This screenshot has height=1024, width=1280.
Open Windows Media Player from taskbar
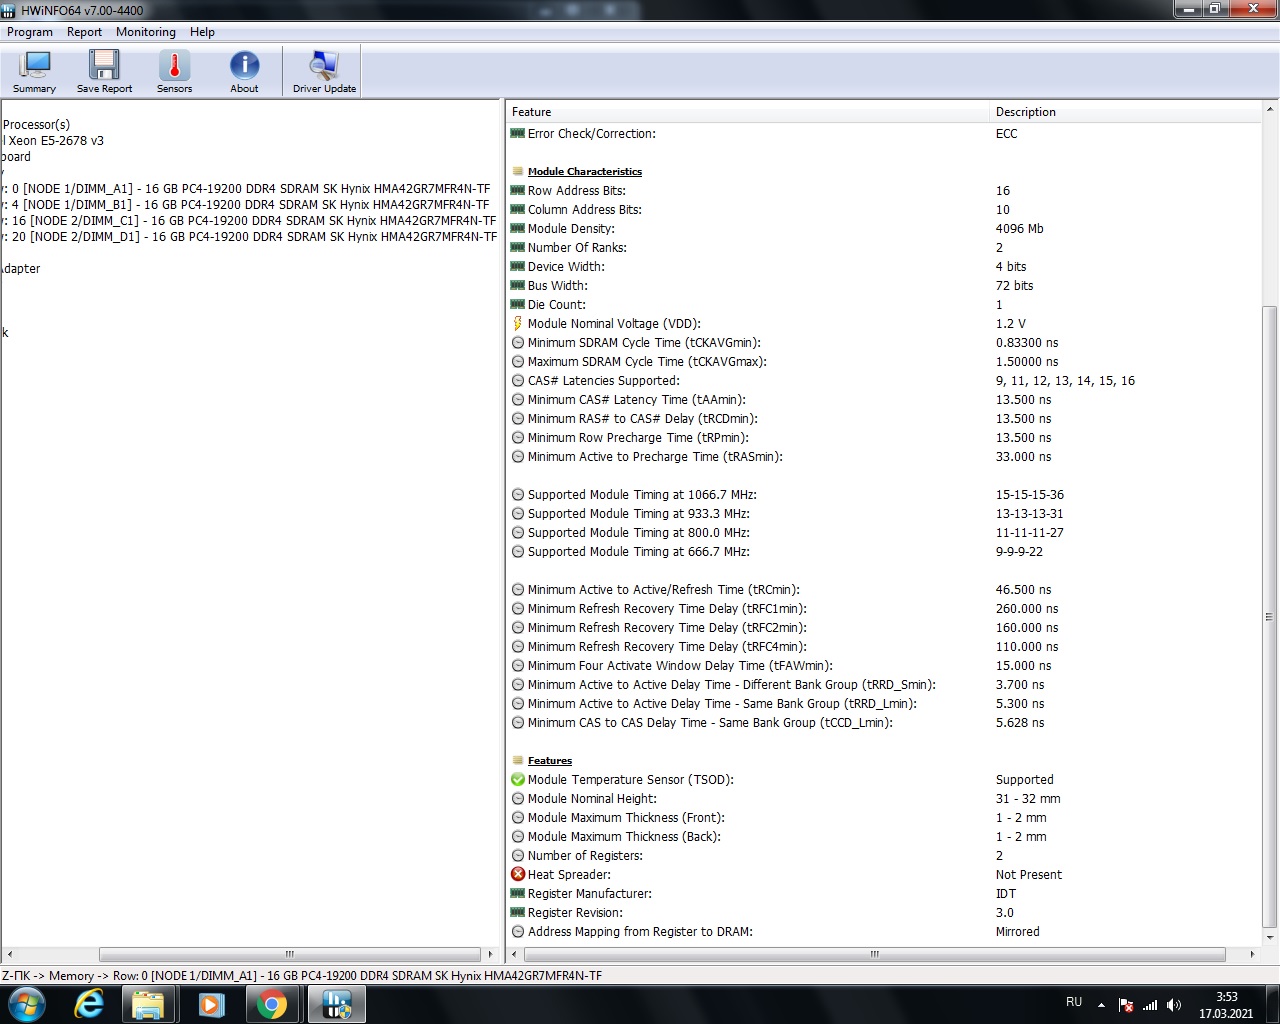click(x=210, y=1004)
